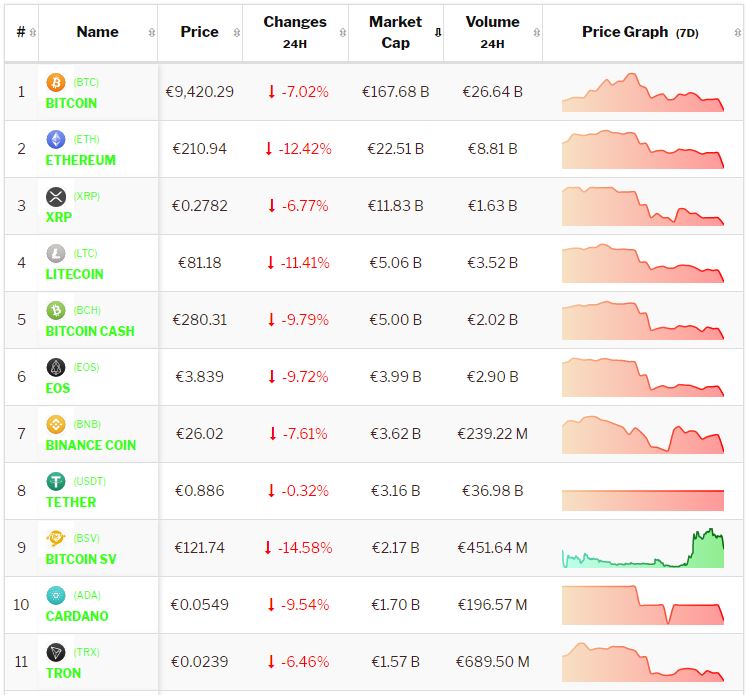The image size is (749, 695).
Task: Sort by Market Cap header
Action: coord(396,32)
